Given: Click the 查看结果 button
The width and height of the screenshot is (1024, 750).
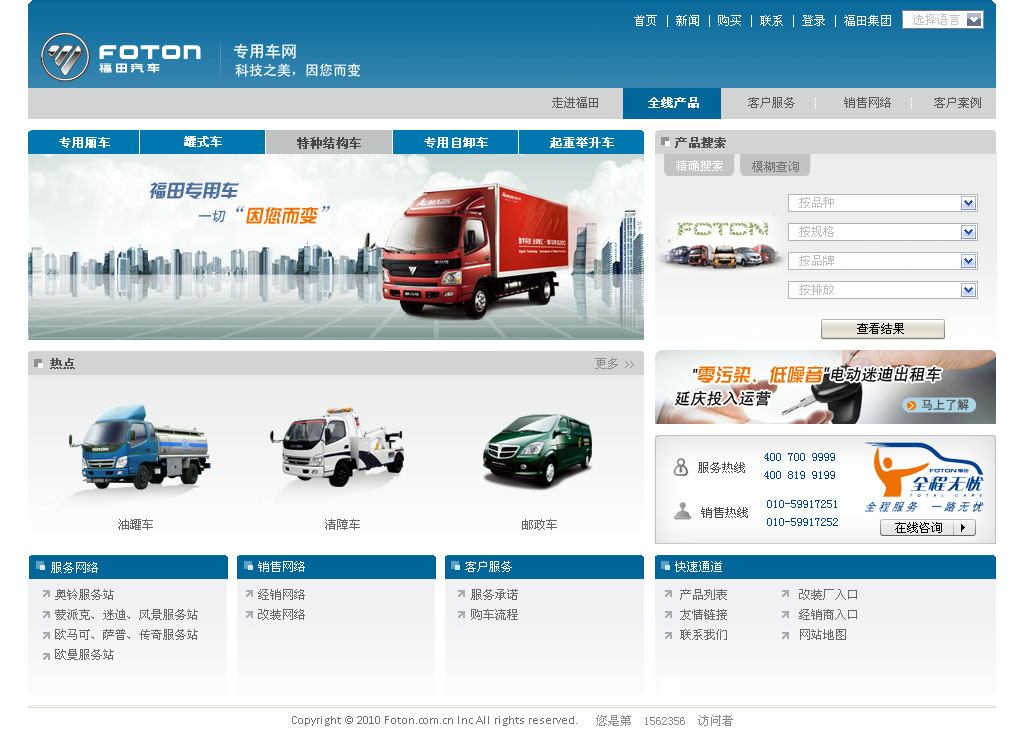Looking at the screenshot, I should click(x=882, y=329).
